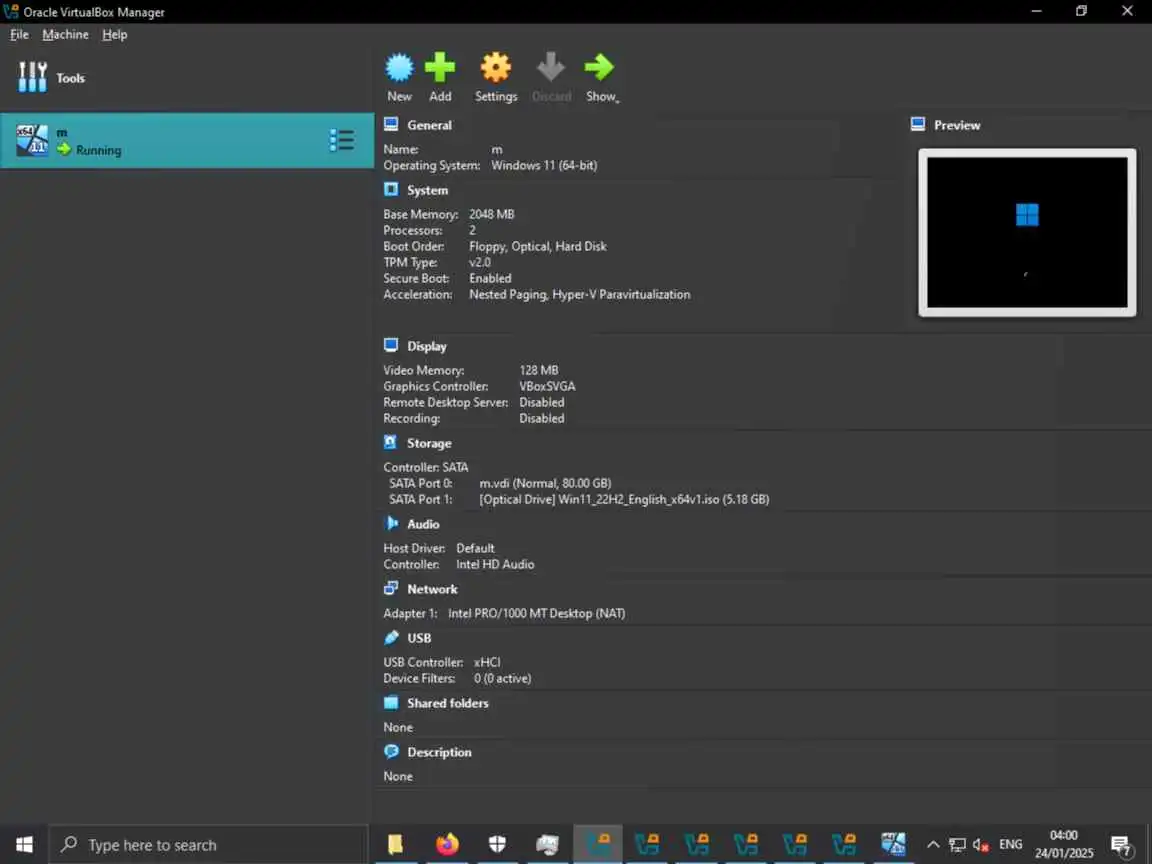Click the Device Filters 0 (0 active) value
Viewport: 1152px width, 864px height.
coord(503,678)
